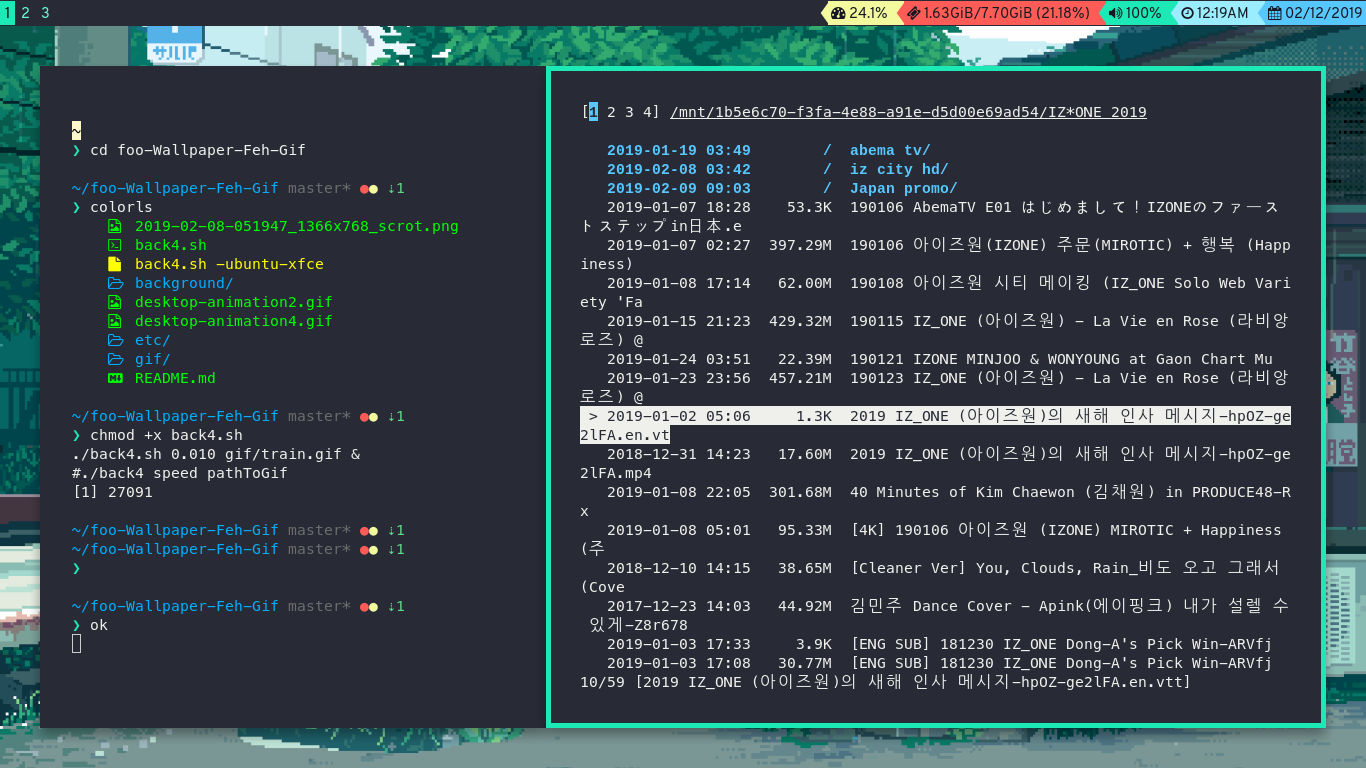Select '[Cleaner Ver] You, Clouds, Rain' file
Image resolution: width=1366 pixels, height=768 pixels.
click(x=935, y=578)
